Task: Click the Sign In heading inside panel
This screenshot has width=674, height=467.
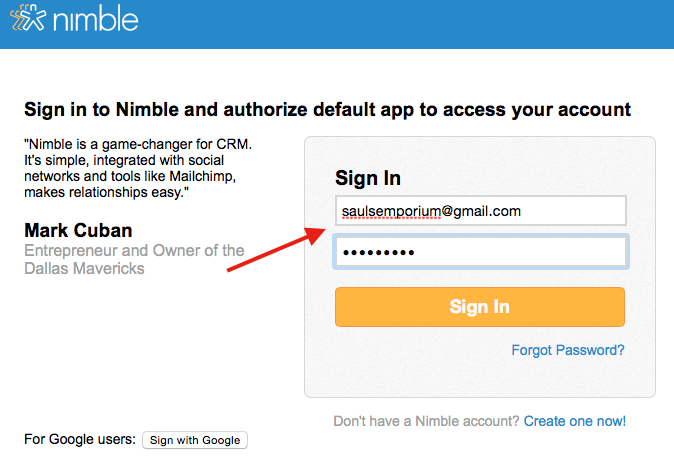Action: (368, 178)
